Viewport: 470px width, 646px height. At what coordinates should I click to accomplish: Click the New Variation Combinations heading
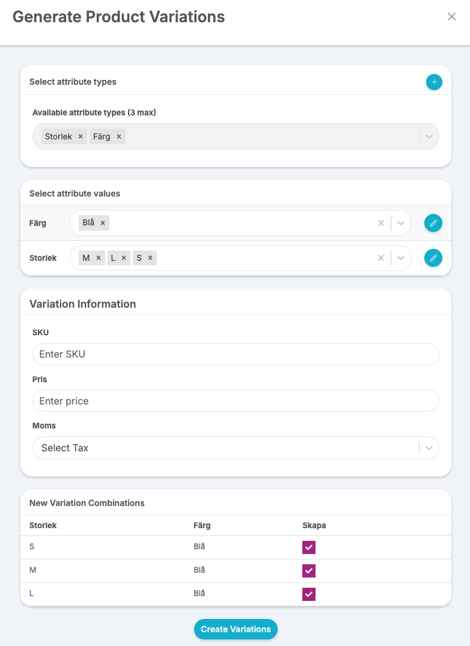87,503
